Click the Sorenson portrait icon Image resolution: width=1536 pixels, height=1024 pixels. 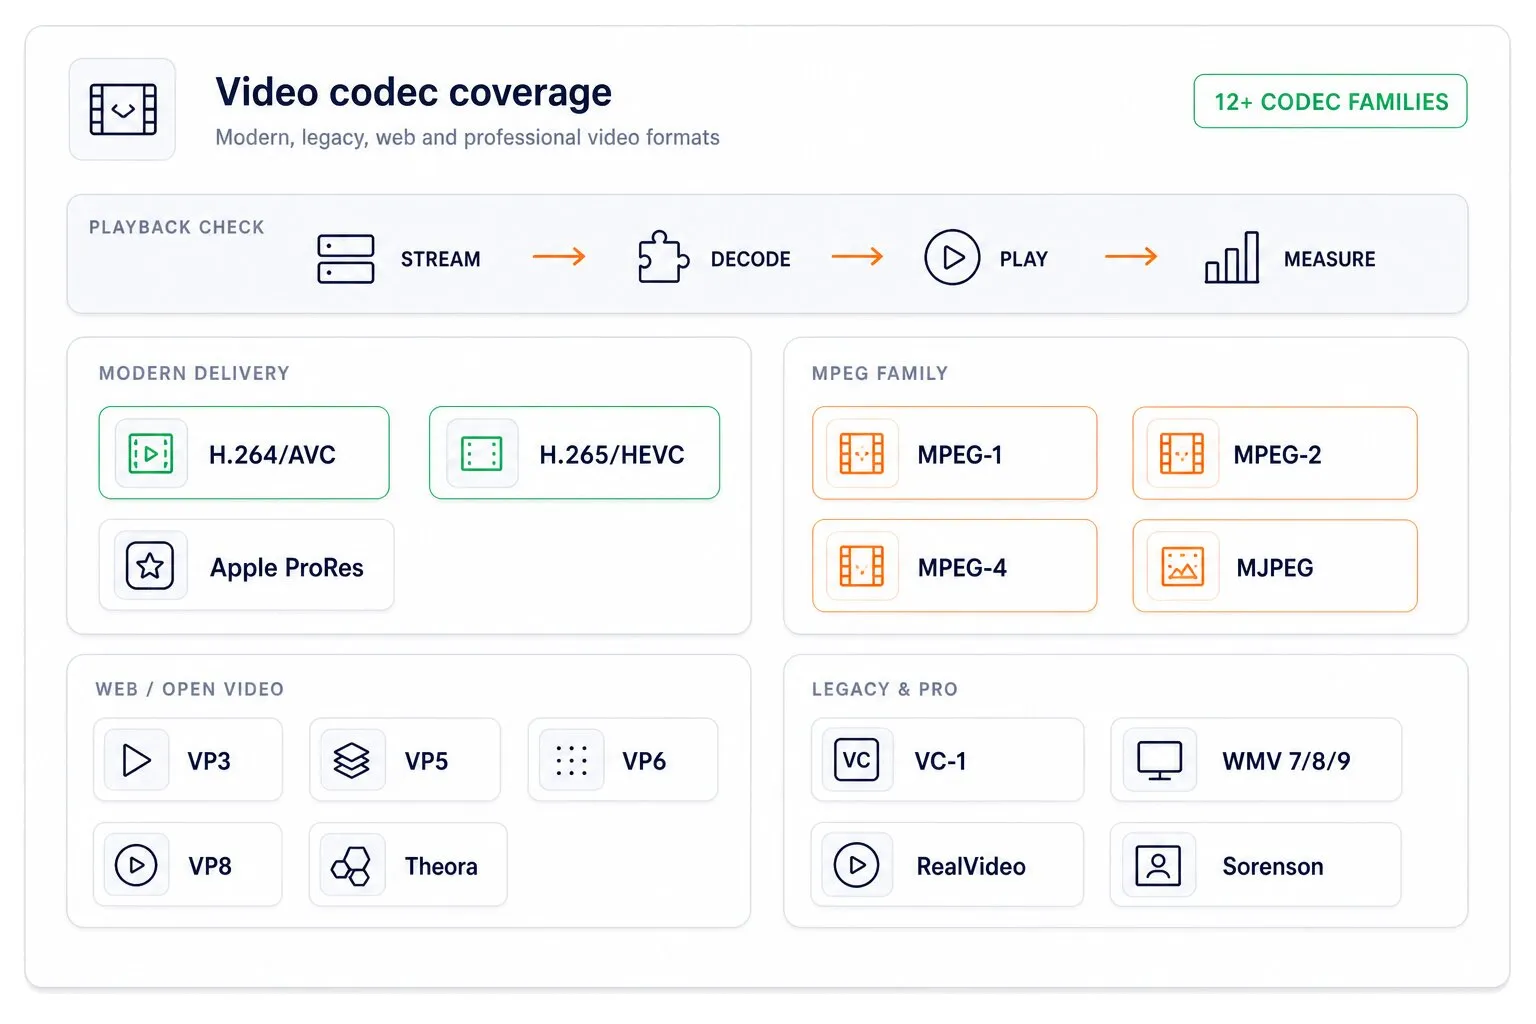[x=1158, y=866]
